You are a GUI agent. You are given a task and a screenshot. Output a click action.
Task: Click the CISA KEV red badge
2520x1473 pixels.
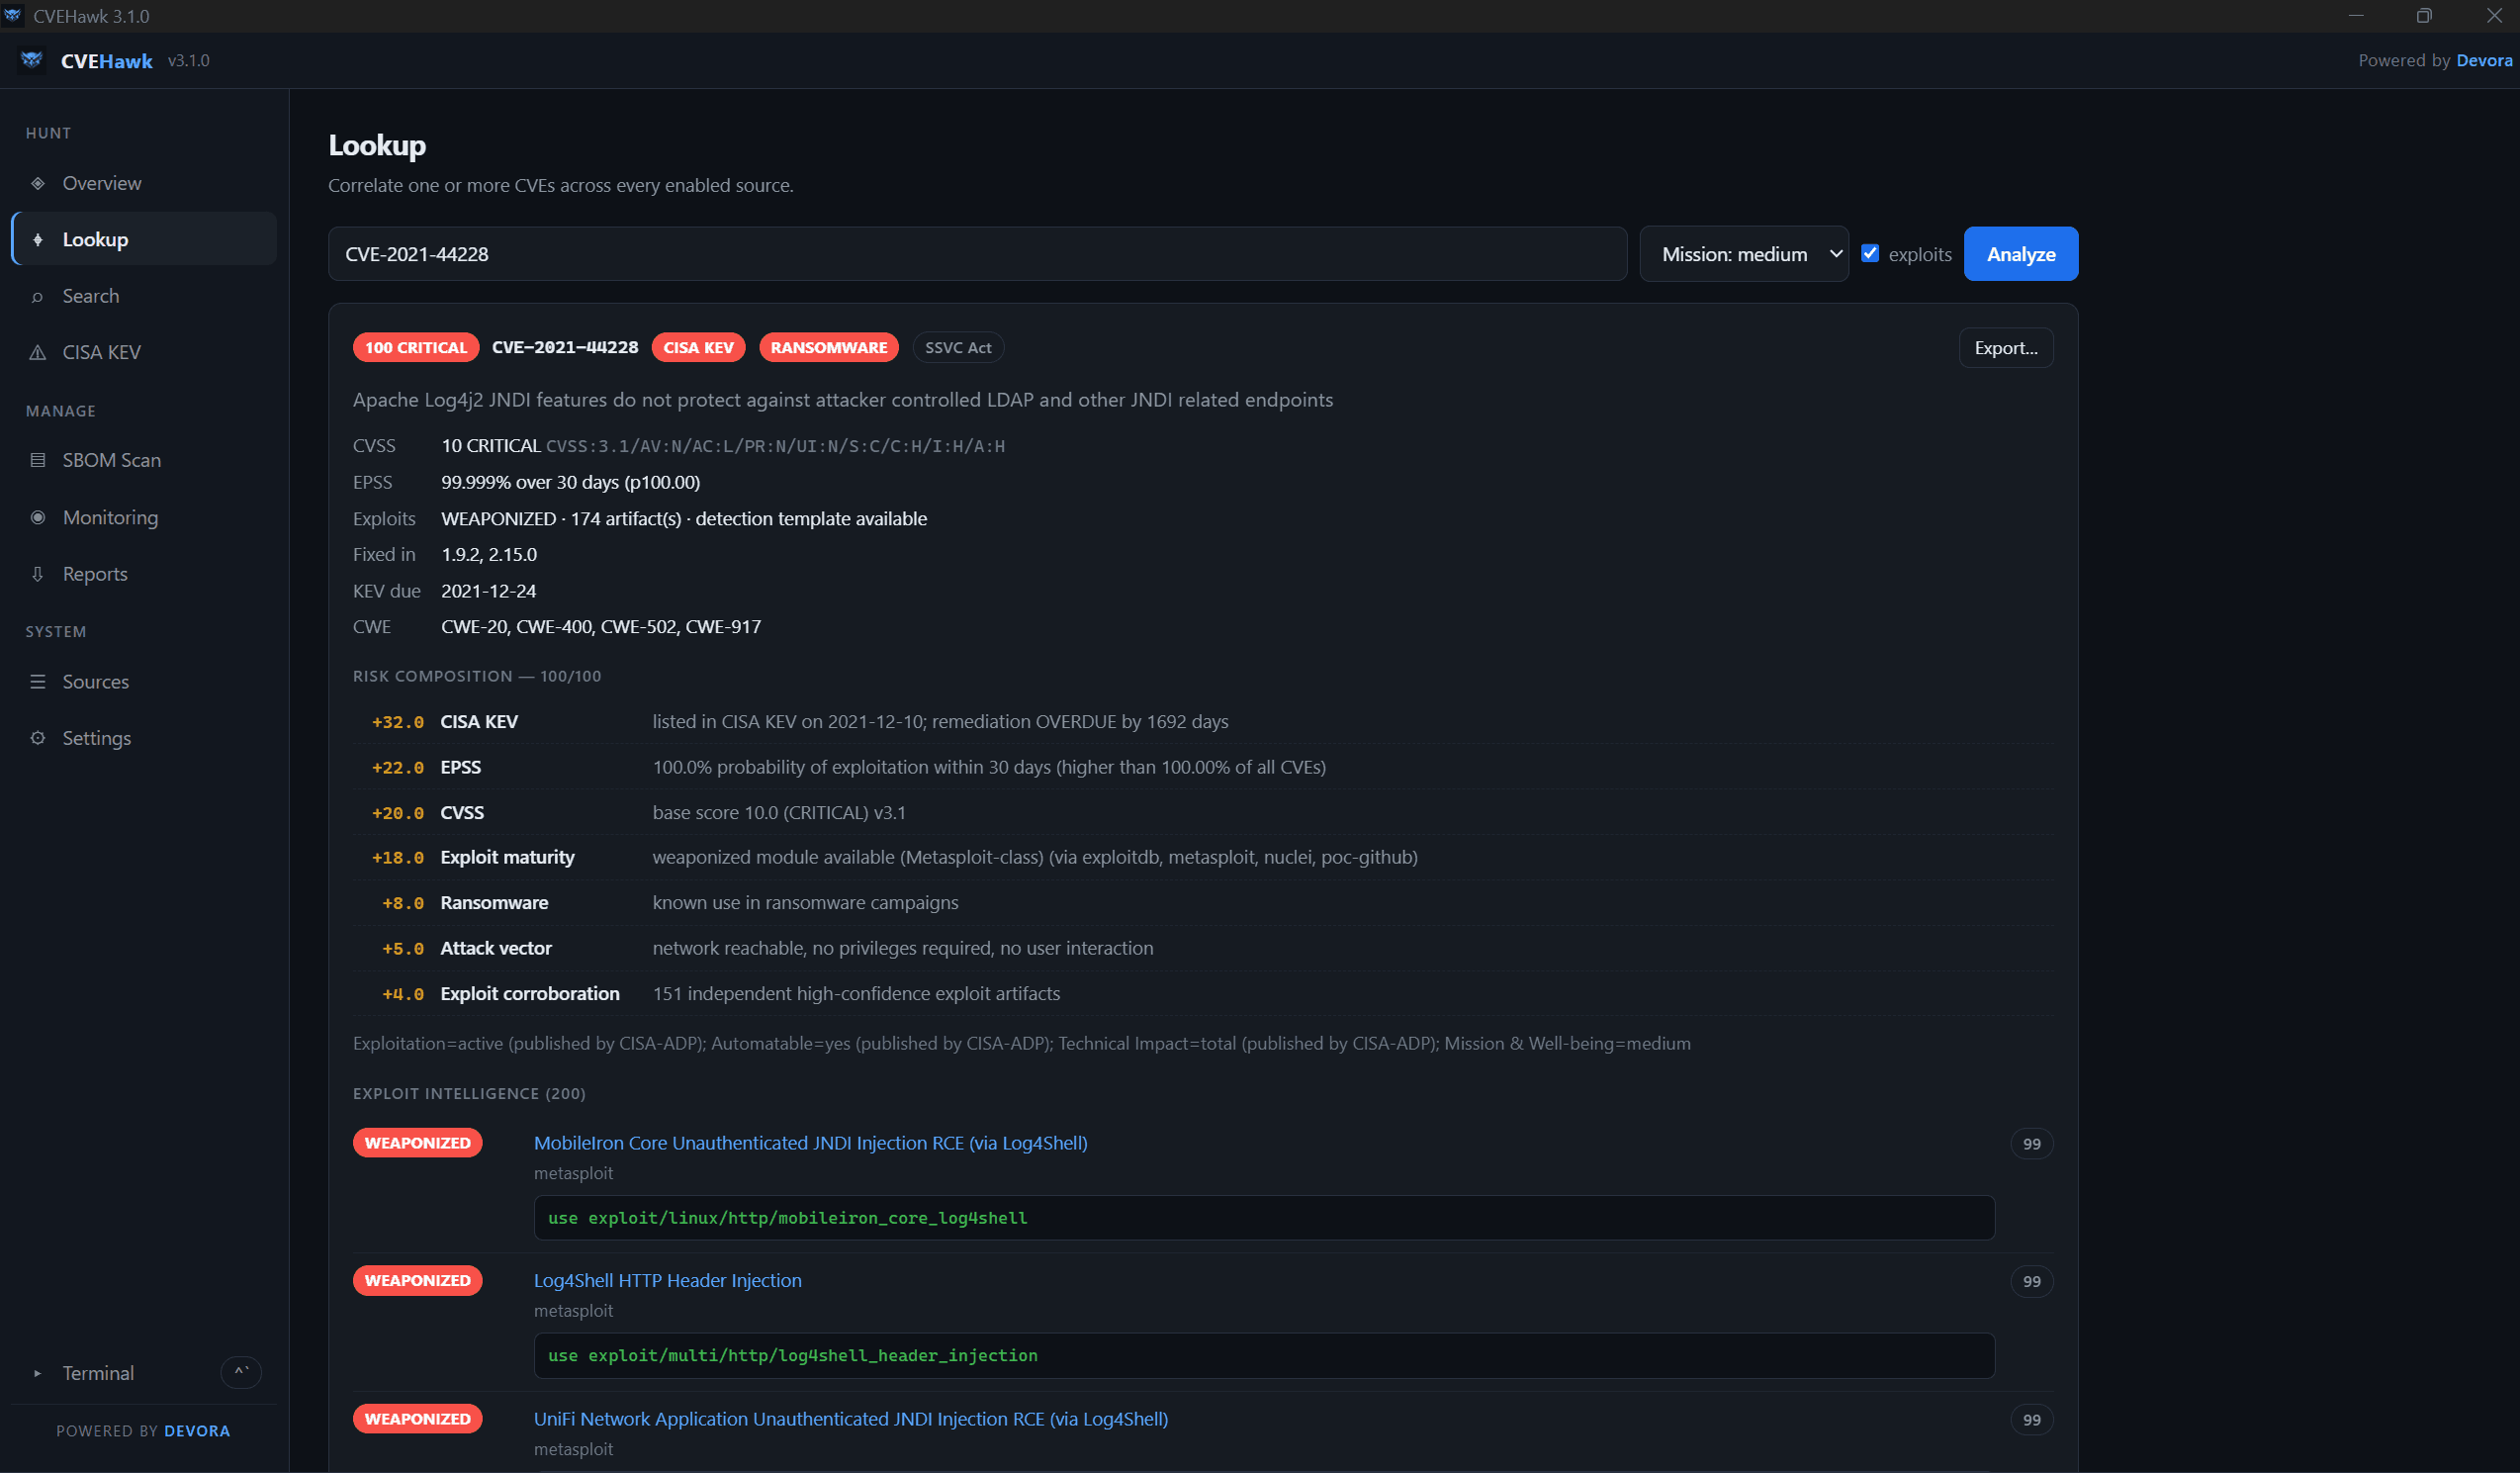click(x=698, y=347)
